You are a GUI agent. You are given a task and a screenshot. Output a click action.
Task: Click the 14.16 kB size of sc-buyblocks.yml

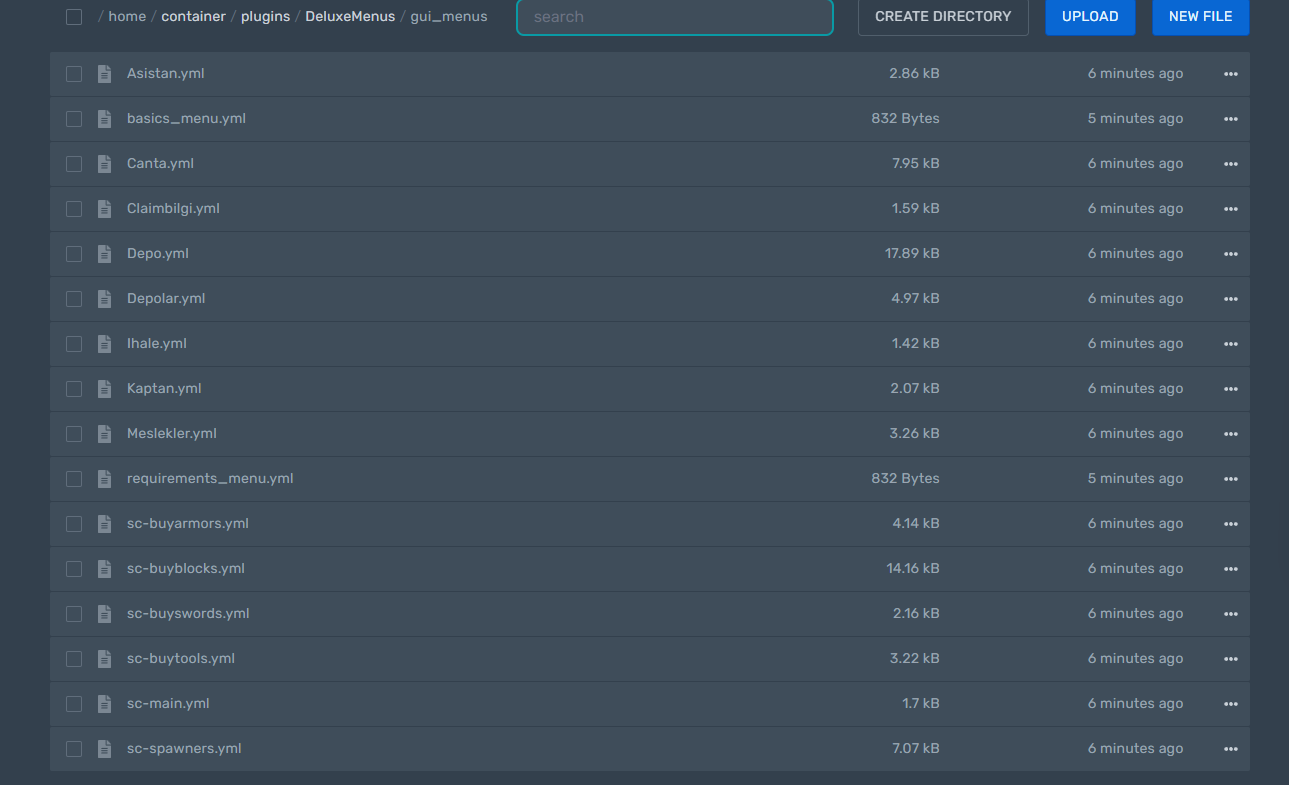click(913, 569)
